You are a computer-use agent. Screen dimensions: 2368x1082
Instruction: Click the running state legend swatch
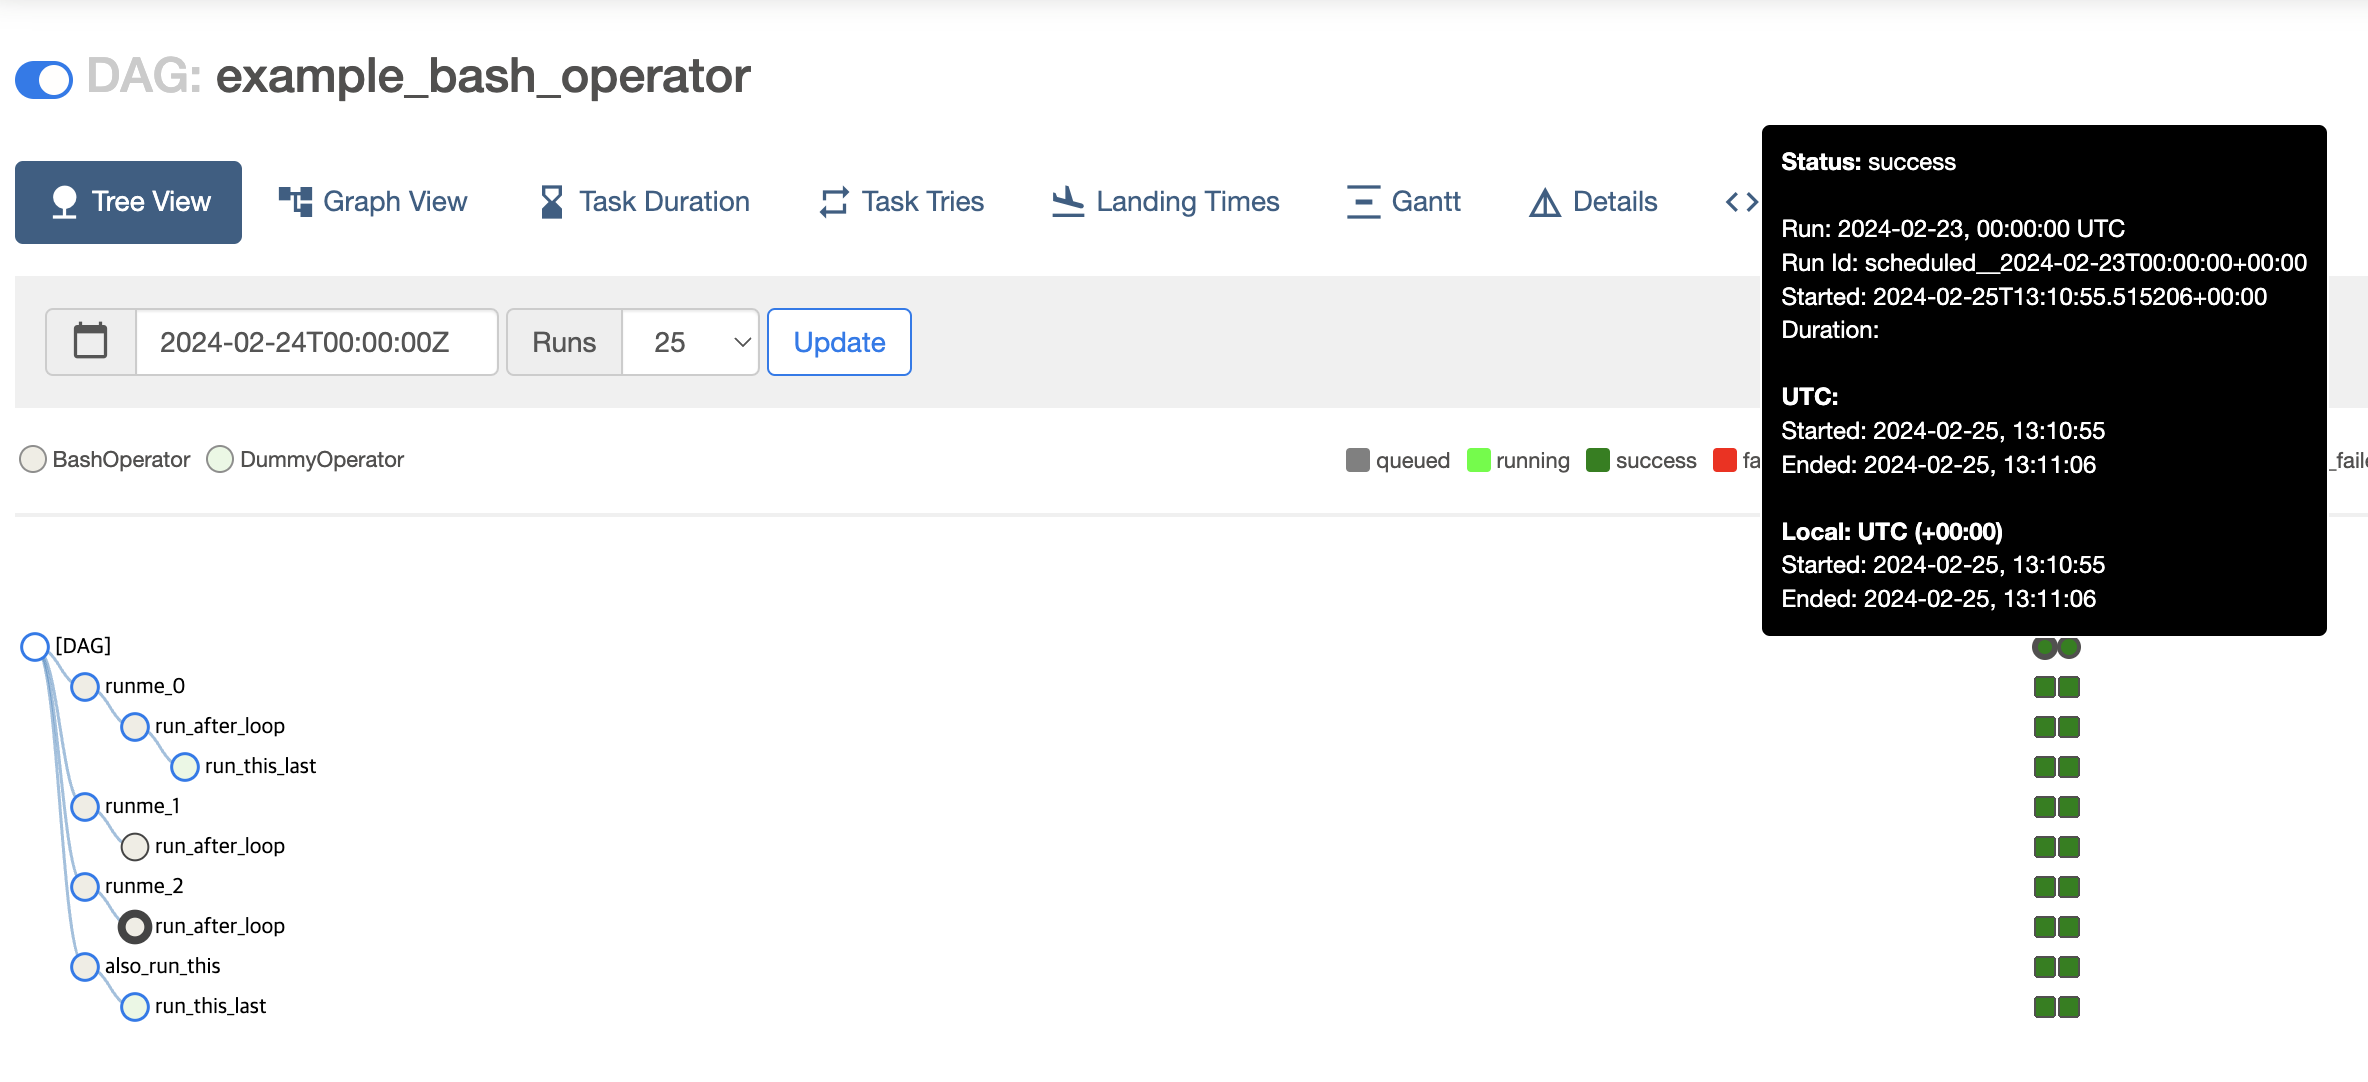[x=1478, y=460]
